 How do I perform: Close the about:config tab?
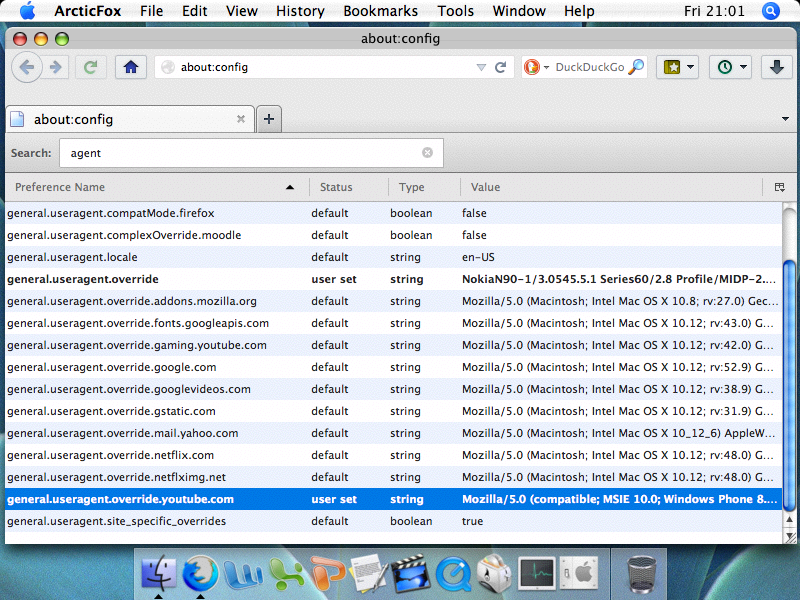coord(241,119)
